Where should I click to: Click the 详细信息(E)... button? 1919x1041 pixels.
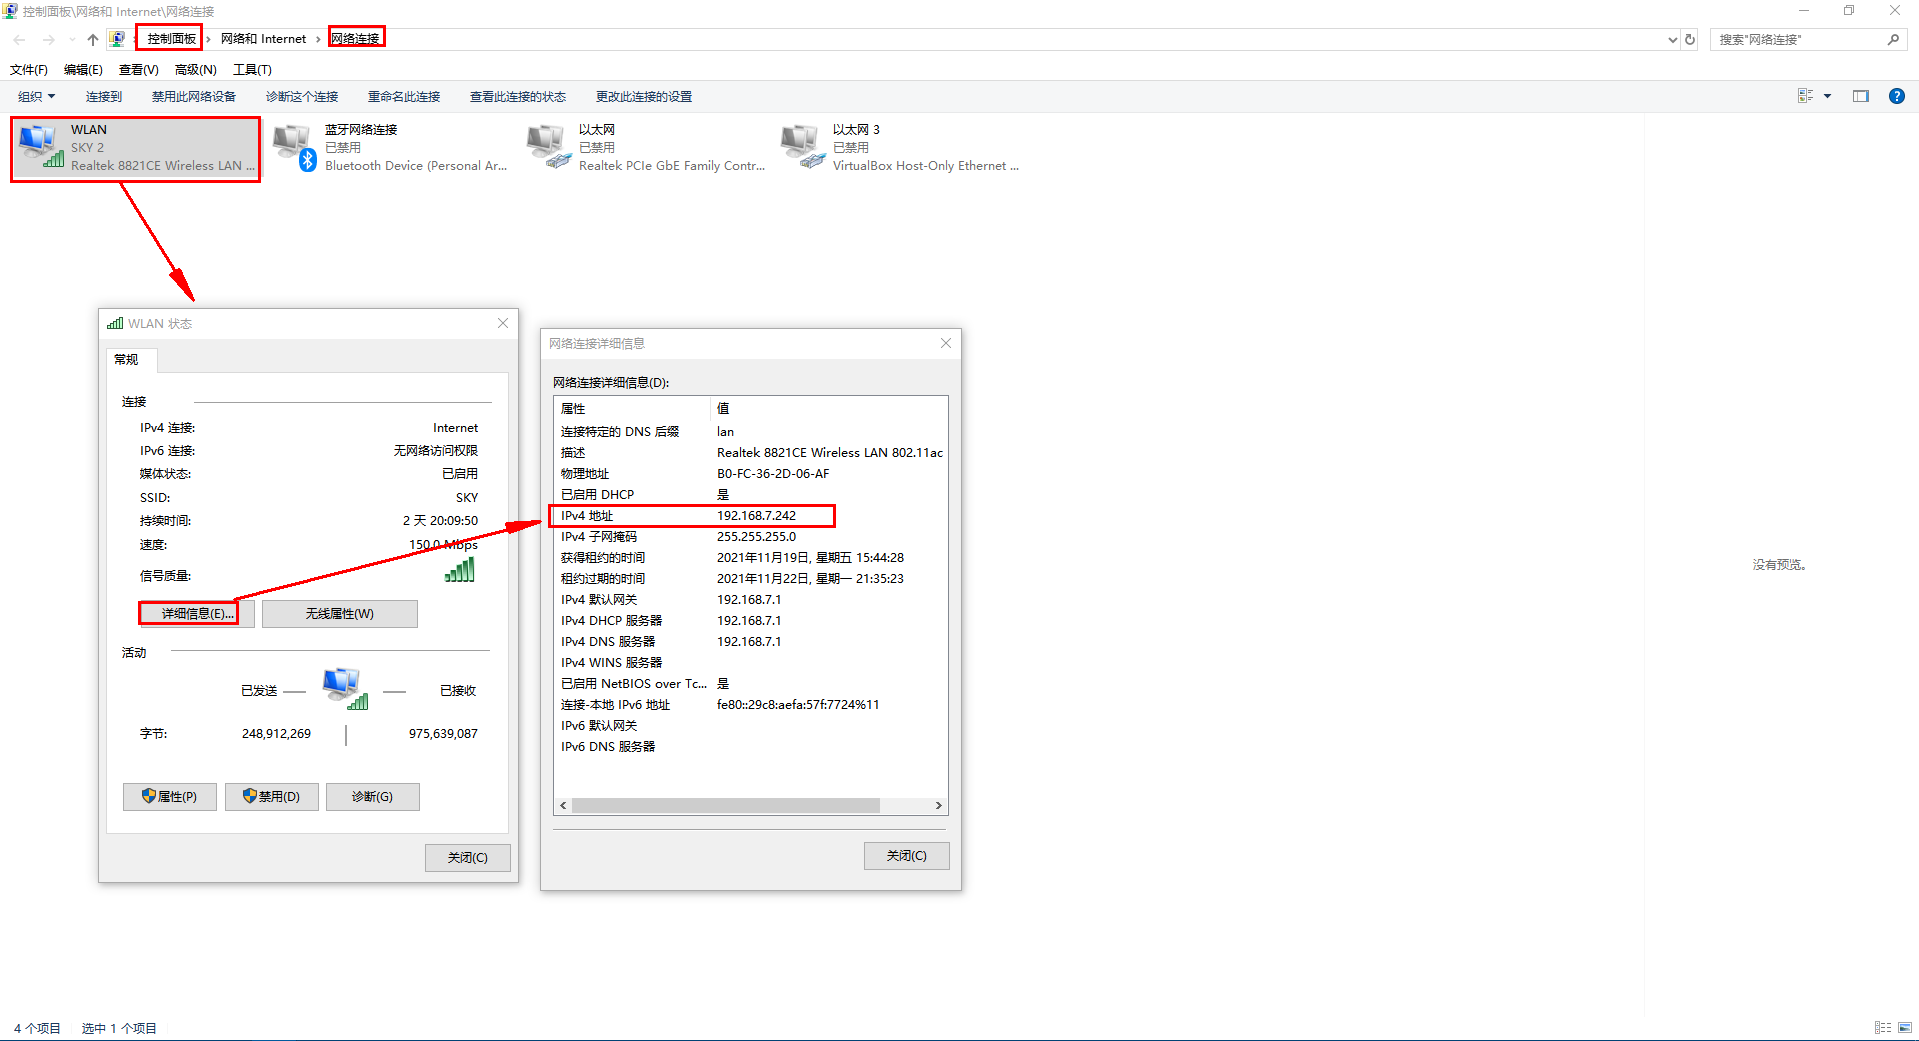[x=196, y=613]
